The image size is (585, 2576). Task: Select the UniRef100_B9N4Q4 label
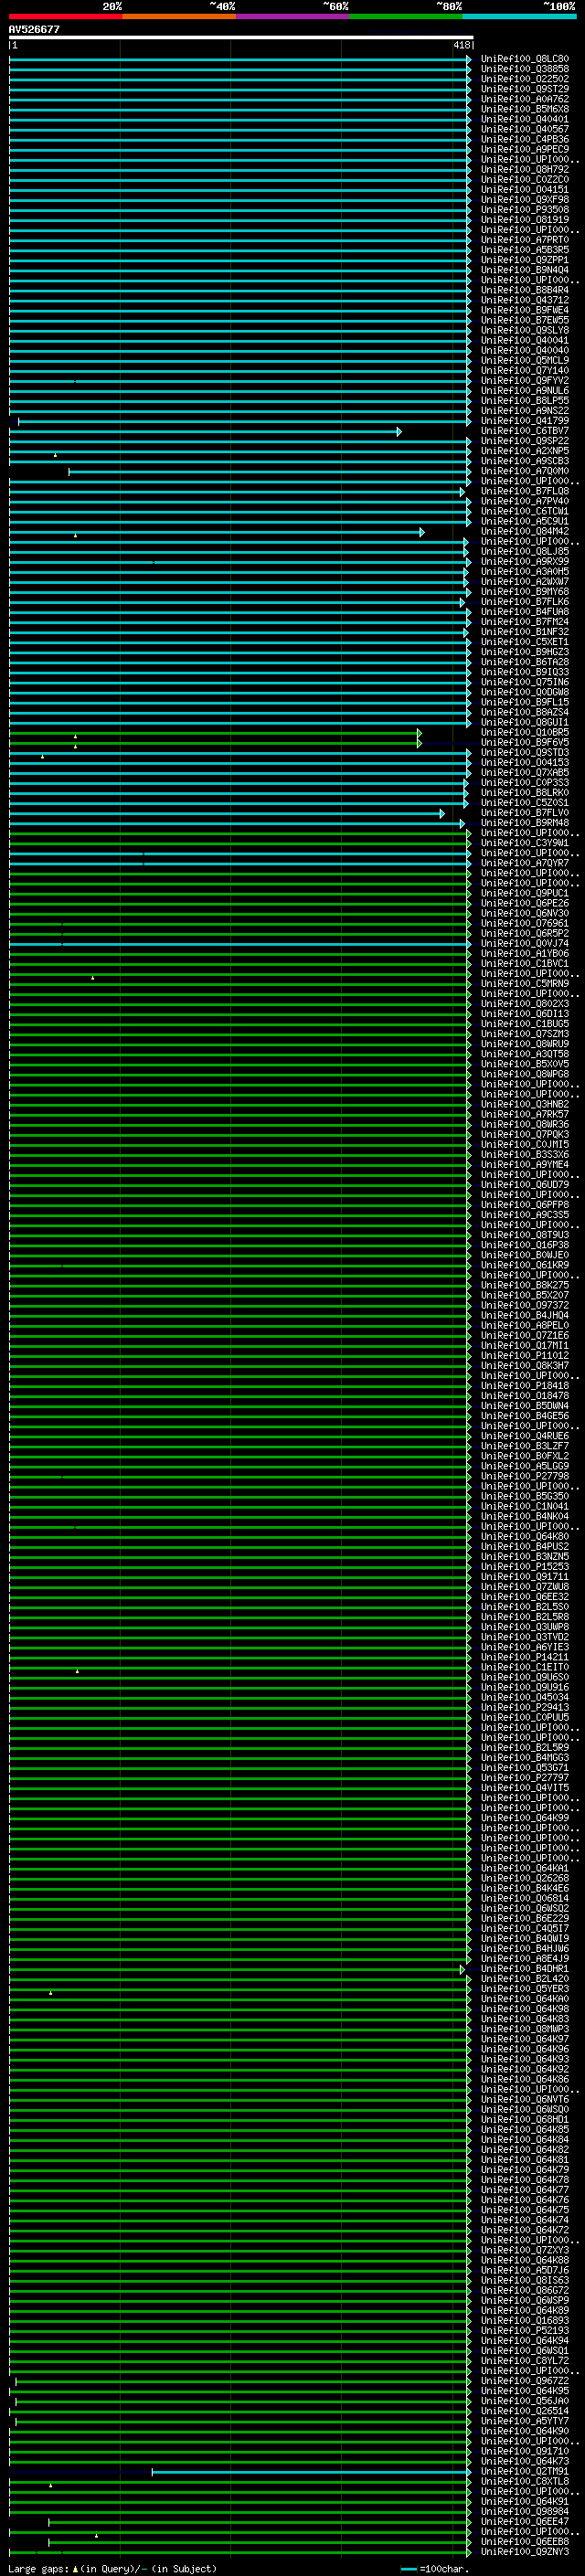pos(524,270)
